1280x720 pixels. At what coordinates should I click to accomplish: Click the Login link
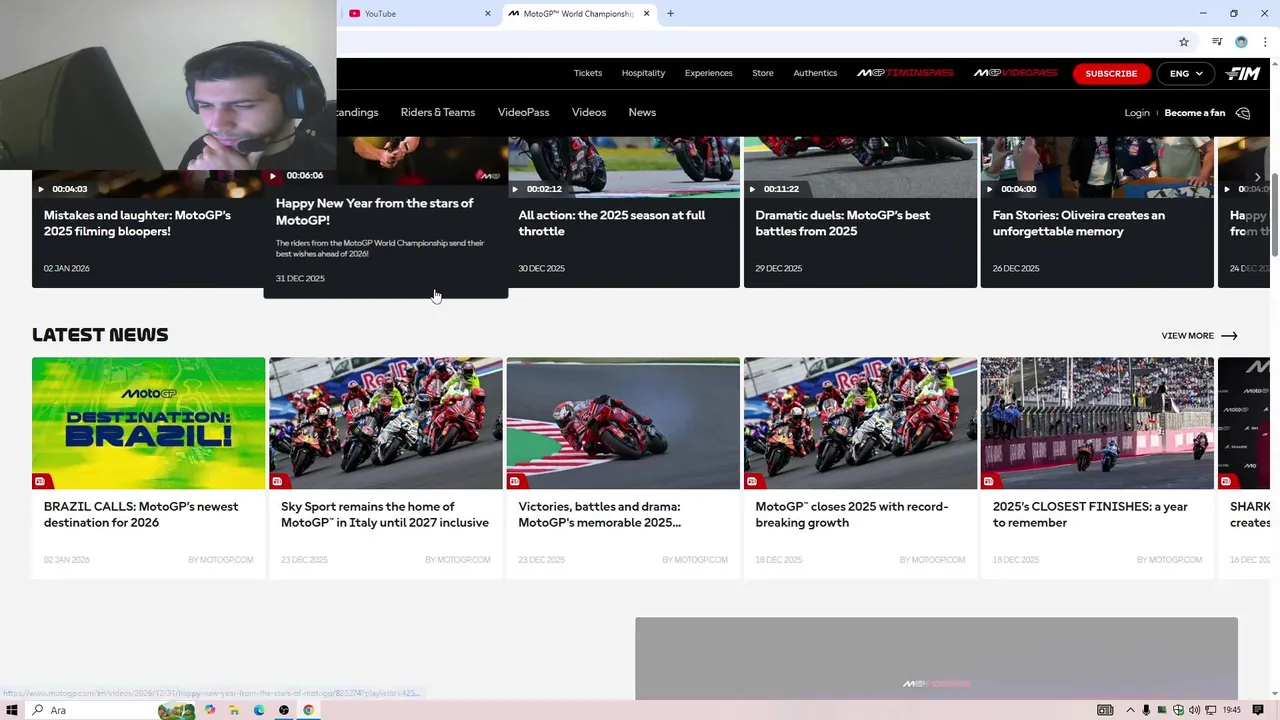pyautogui.click(x=1137, y=113)
